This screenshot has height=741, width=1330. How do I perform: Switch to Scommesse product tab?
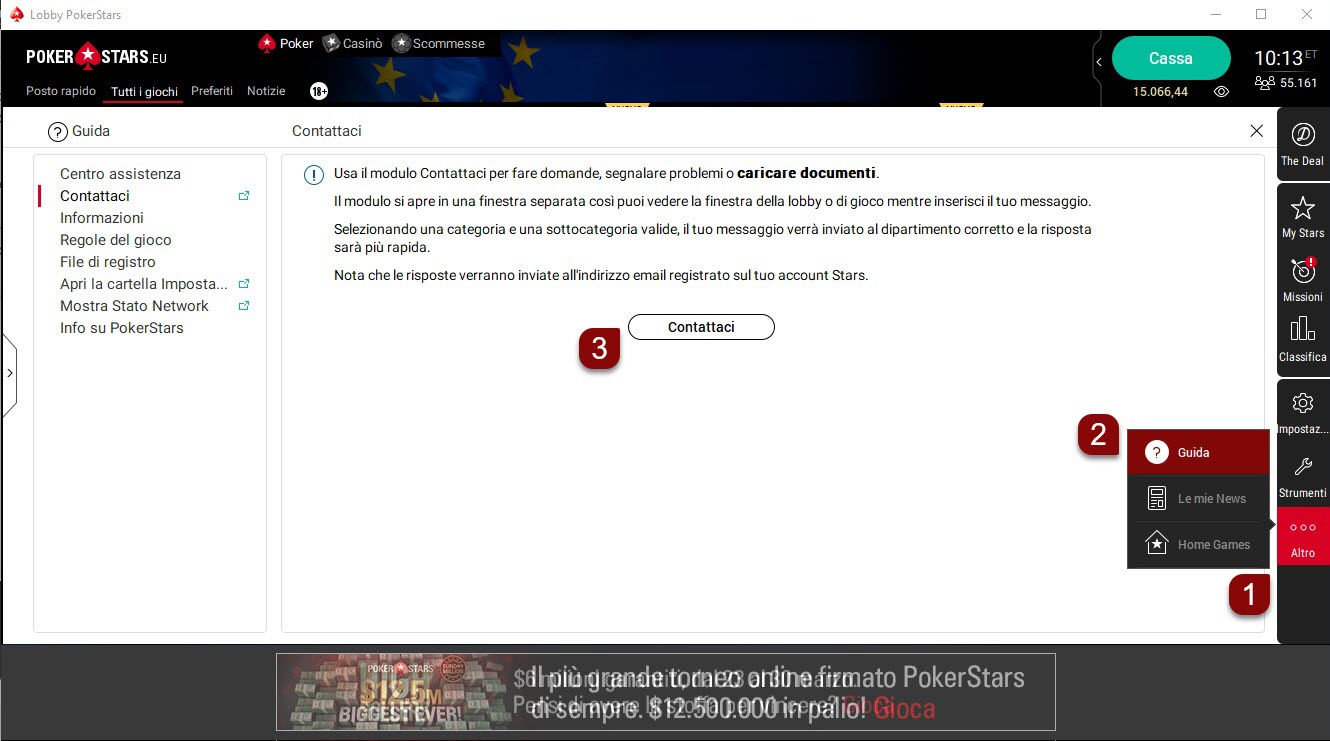[439, 43]
